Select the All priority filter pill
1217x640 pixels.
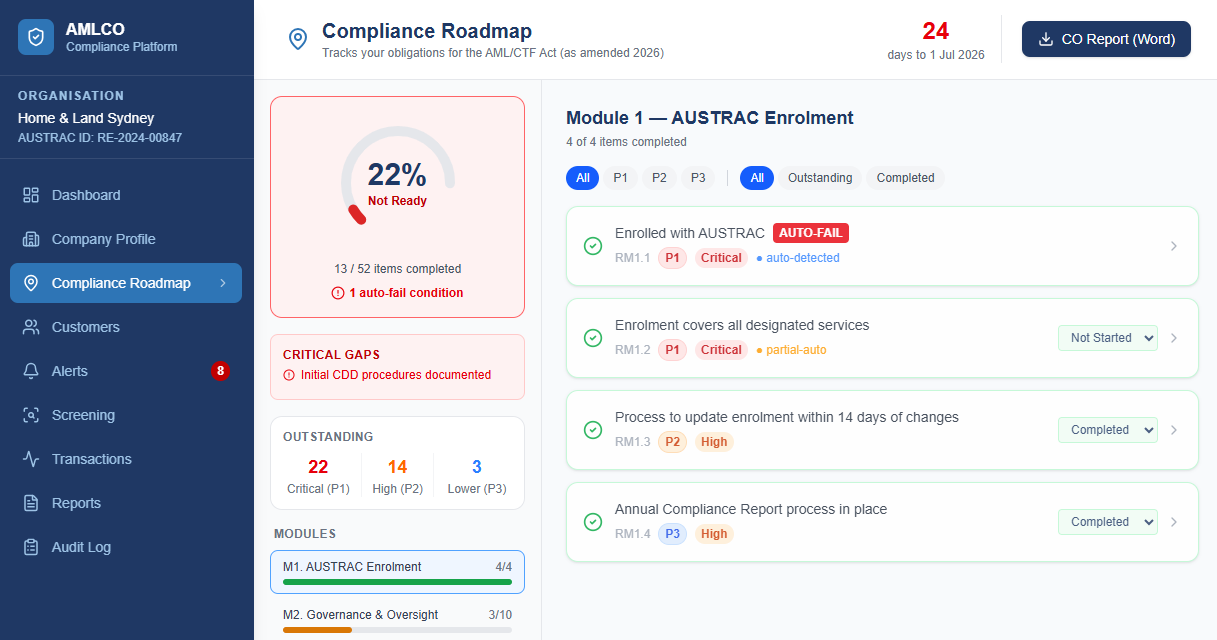(x=582, y=178)
